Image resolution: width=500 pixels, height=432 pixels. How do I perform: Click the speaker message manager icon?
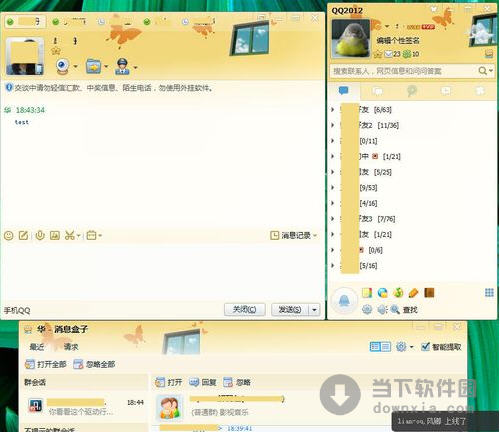[382, 310]
